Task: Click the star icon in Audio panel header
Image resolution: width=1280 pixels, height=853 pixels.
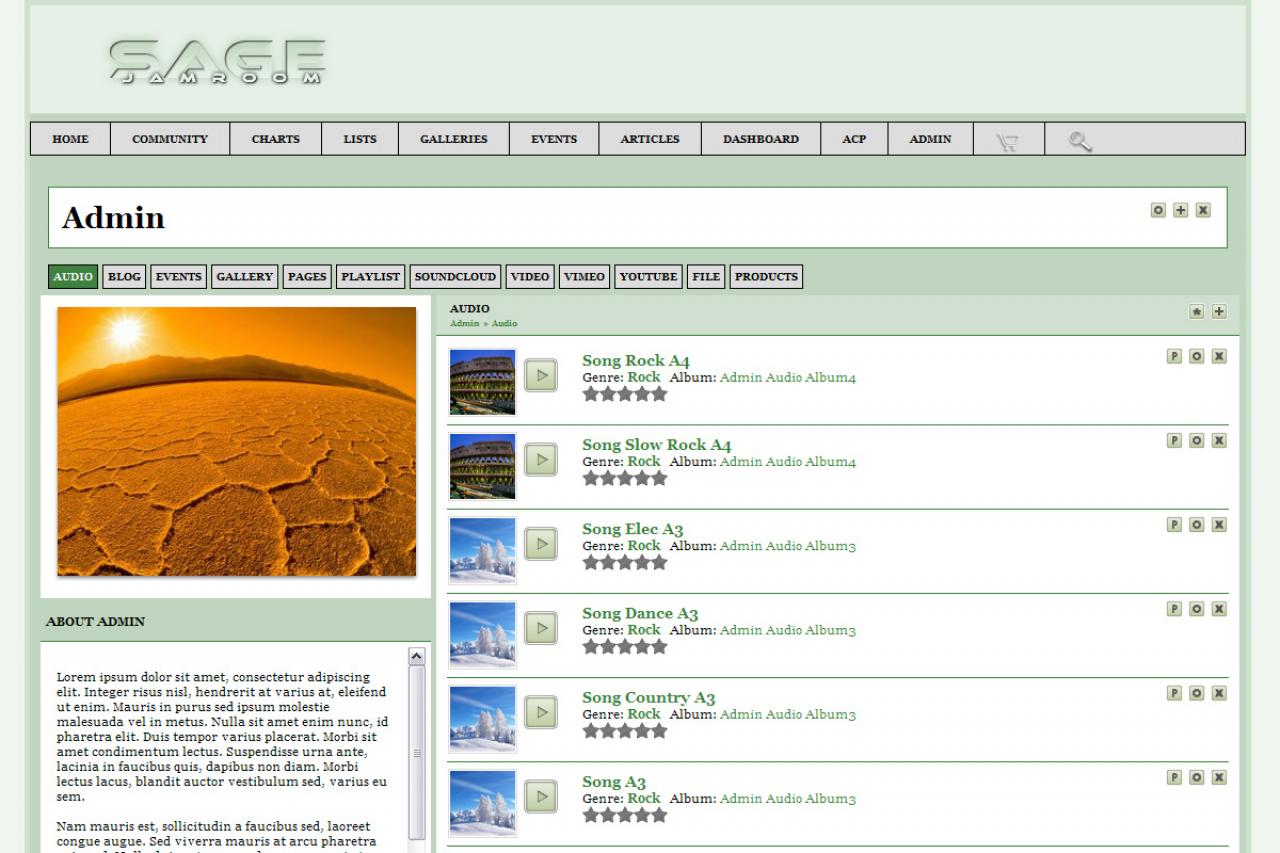Action: tap(1196, 311)
